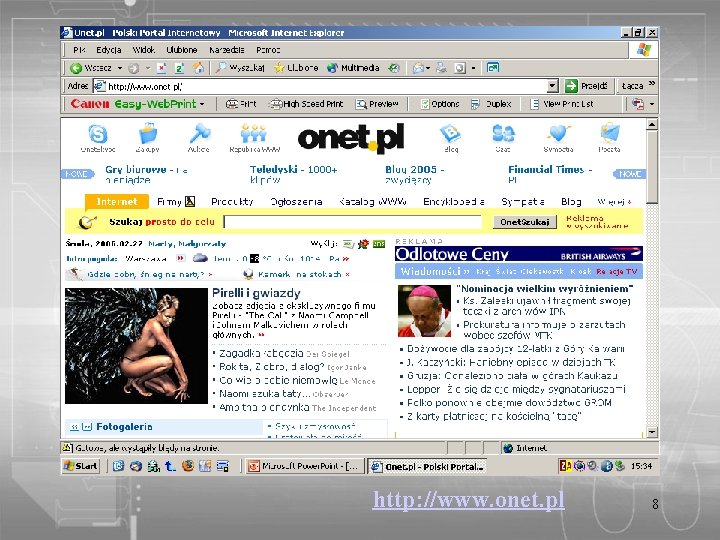The height and width of the screenshot is (540, 720).
Task: Open the Wyszukaj search toolbar button
Action: coord(241,68)
